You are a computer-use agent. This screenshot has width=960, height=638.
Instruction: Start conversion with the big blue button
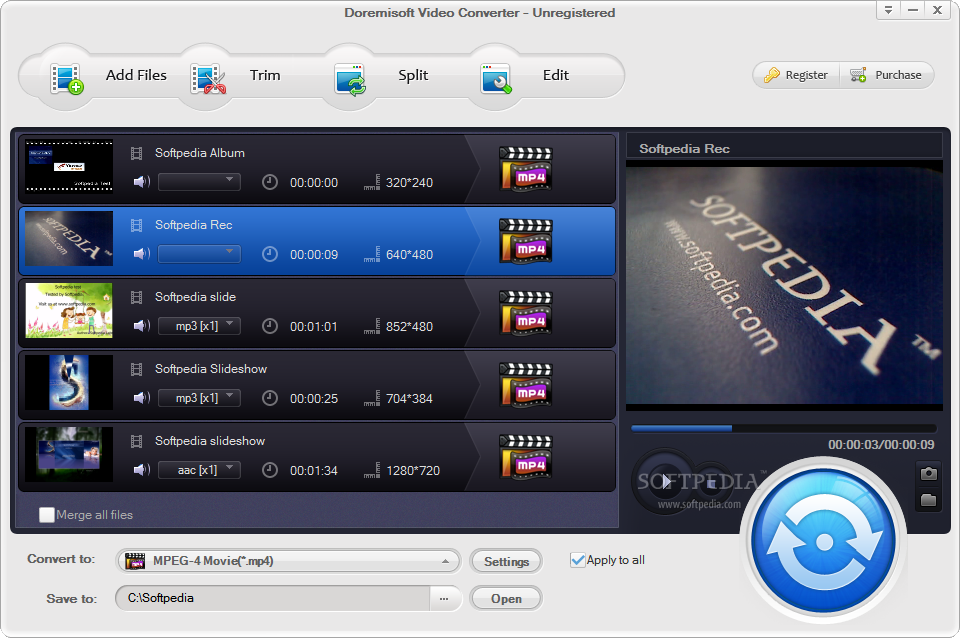coord(824,542)
